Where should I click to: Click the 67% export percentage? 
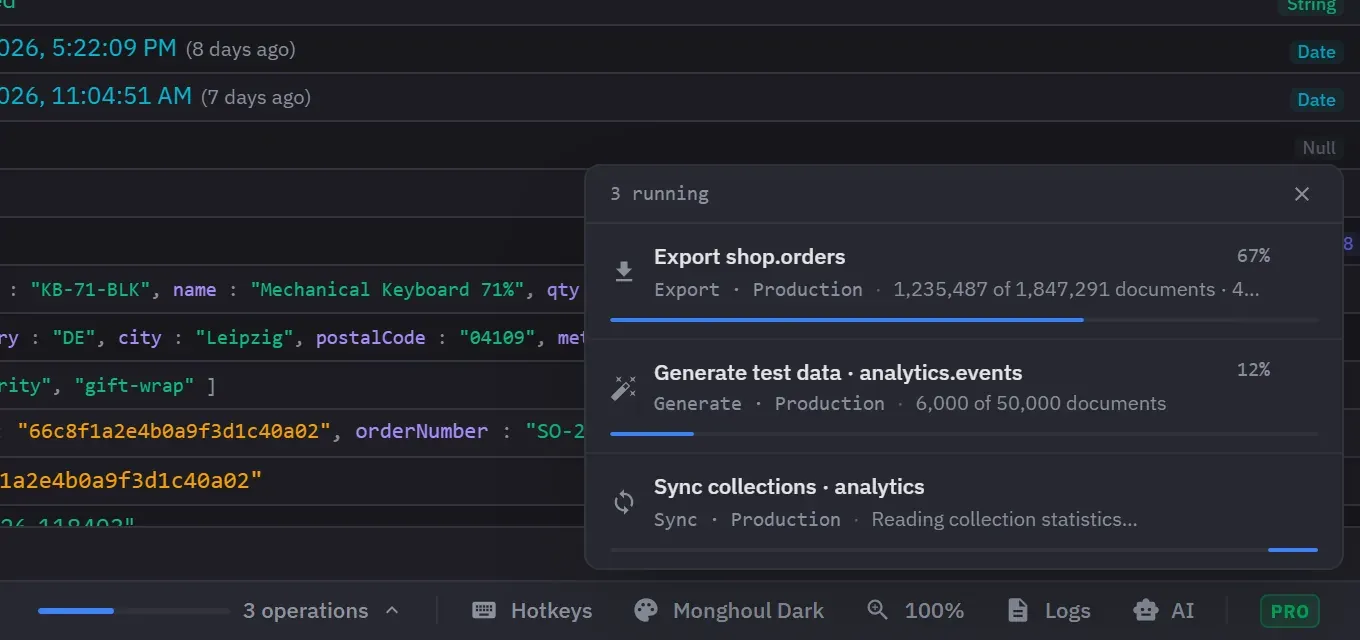tap(1253, 256)
